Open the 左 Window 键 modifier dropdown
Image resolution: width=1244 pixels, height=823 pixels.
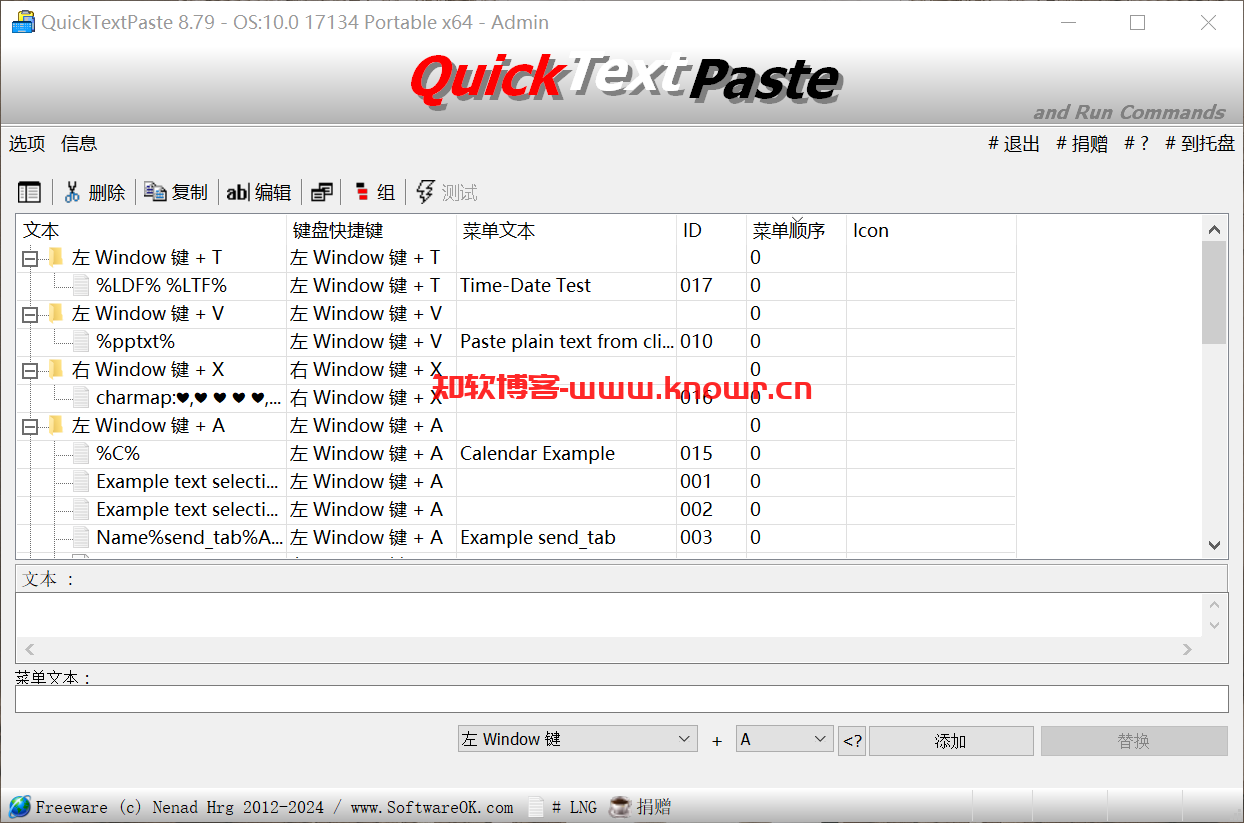point(577,739)
